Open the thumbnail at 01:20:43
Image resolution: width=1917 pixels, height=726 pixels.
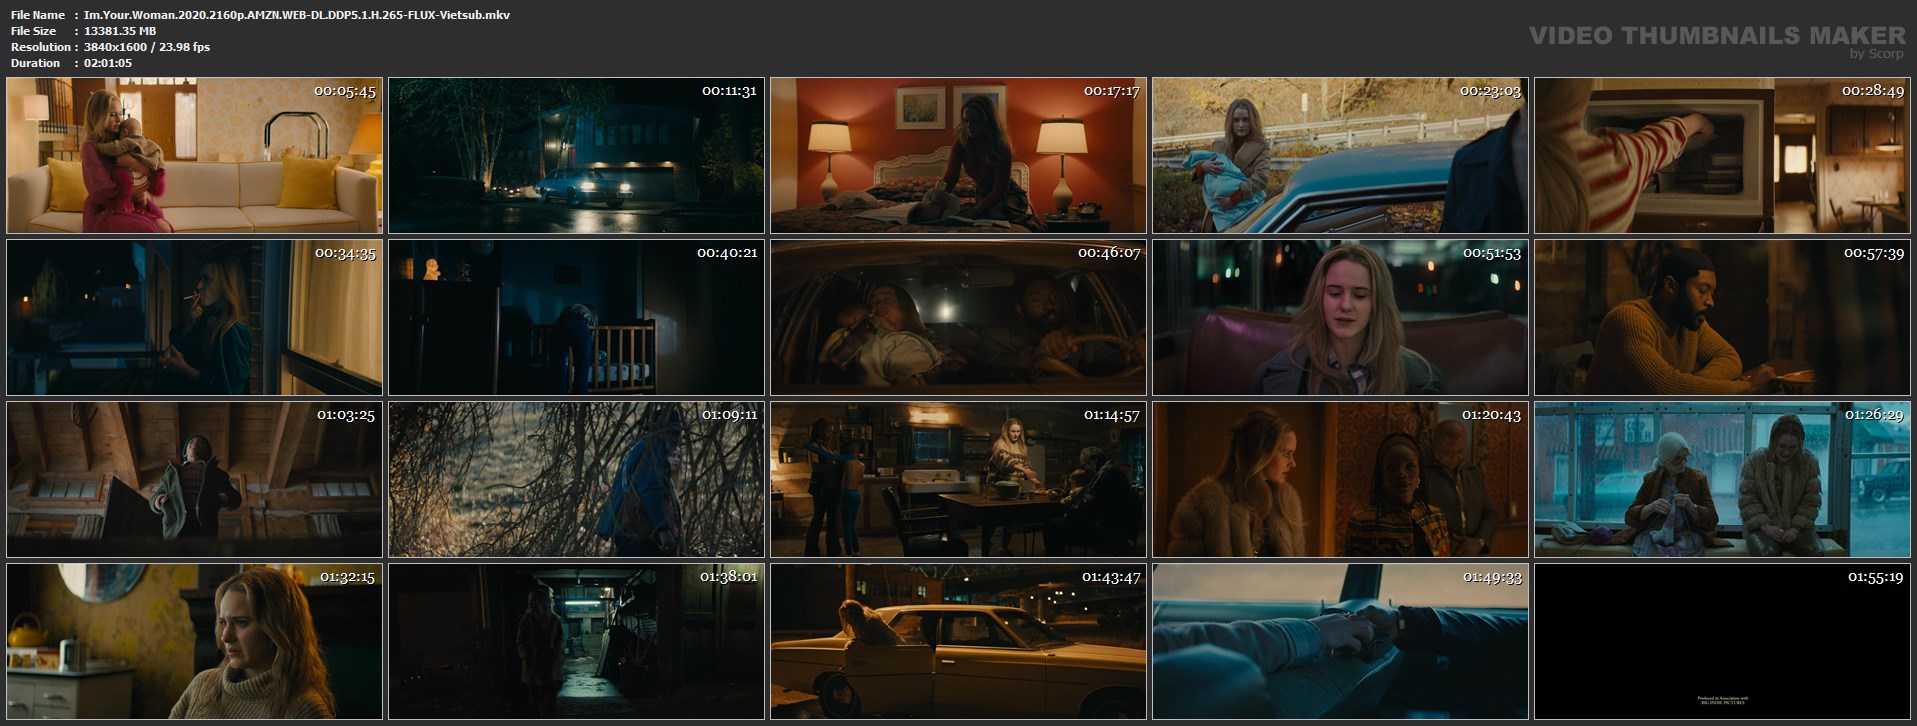point(1340,480)
